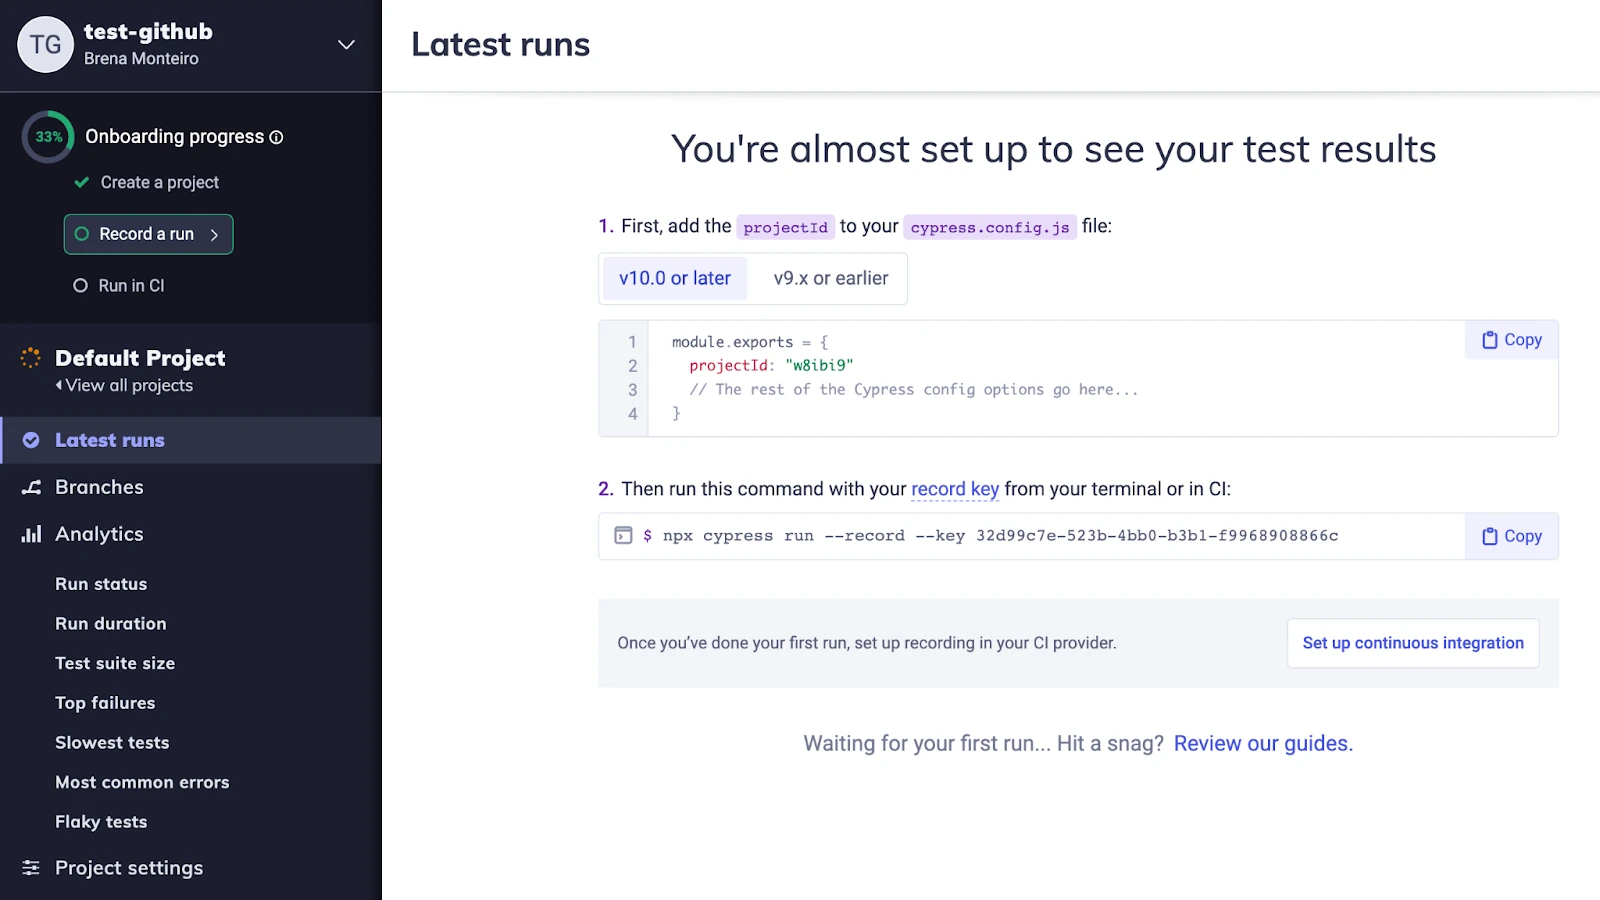Open Slowest tests analytics
Screen dimensions: 1600x900
point(112,743)
